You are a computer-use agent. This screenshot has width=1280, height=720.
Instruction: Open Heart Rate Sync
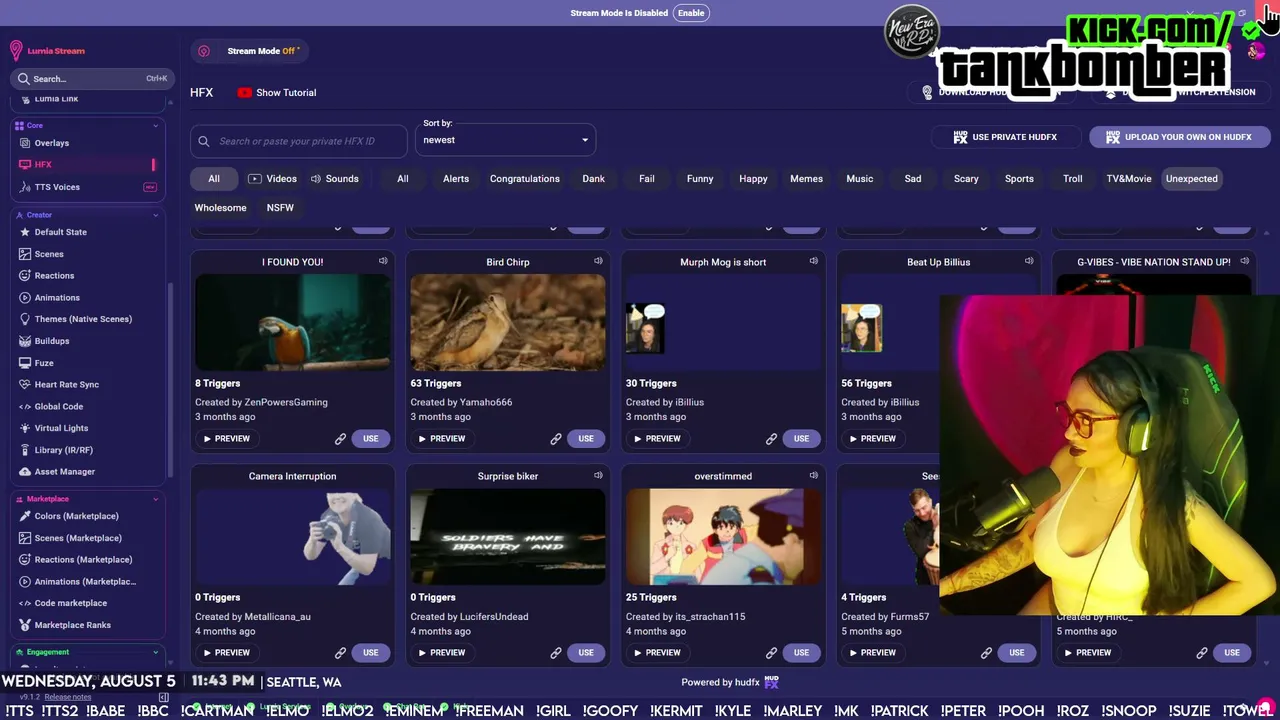pos(66,384)
